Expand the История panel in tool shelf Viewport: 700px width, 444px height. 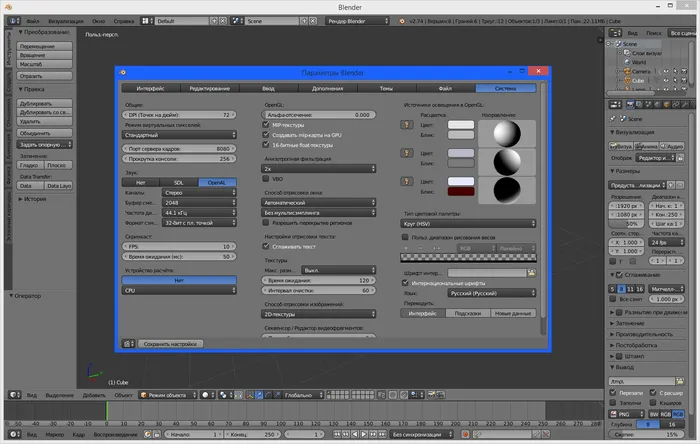tap(32, 199)
